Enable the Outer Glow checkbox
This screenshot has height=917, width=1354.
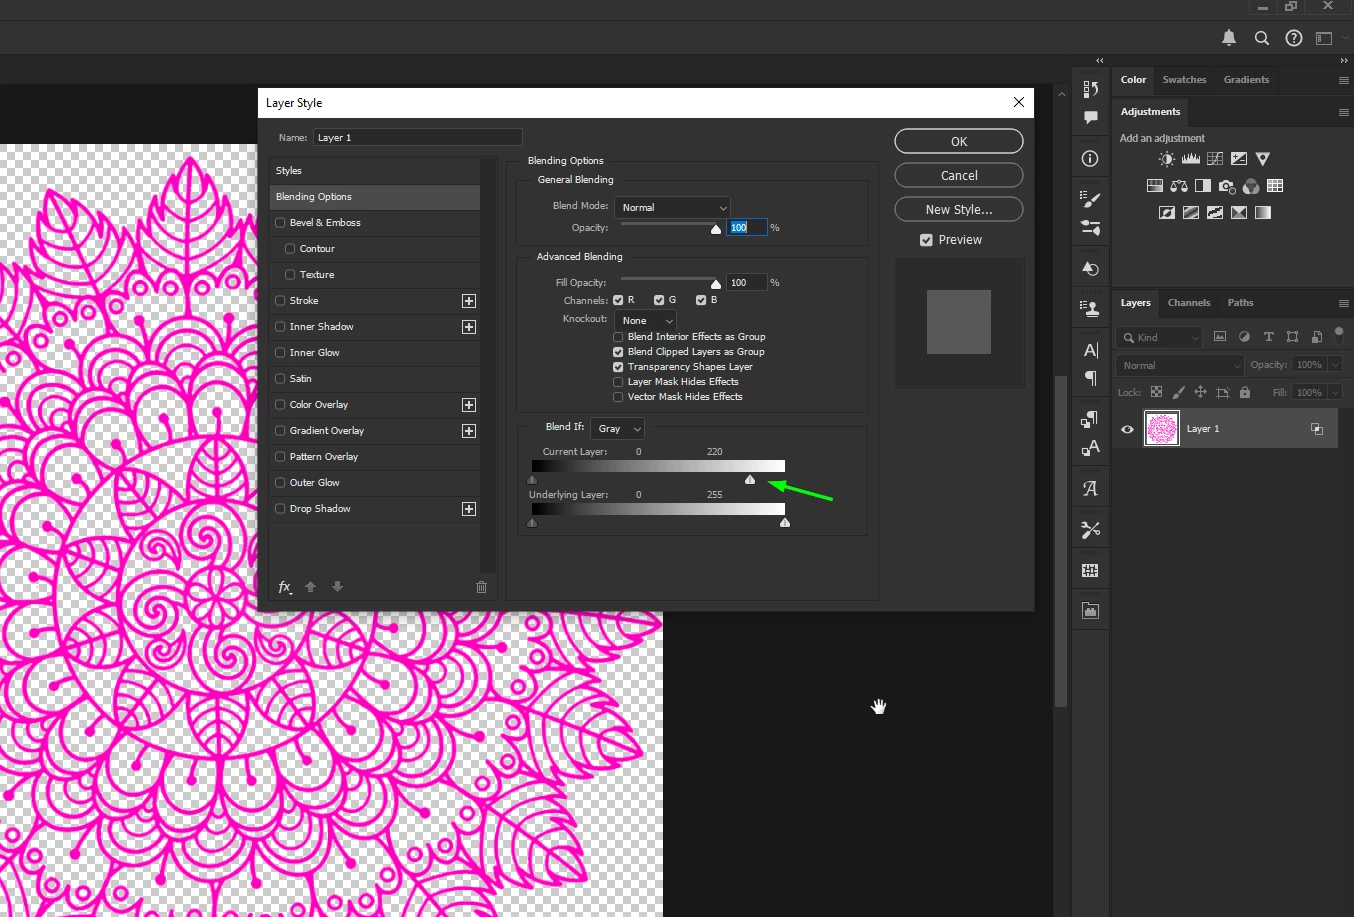pyautogui.click(x=280, y=483)
